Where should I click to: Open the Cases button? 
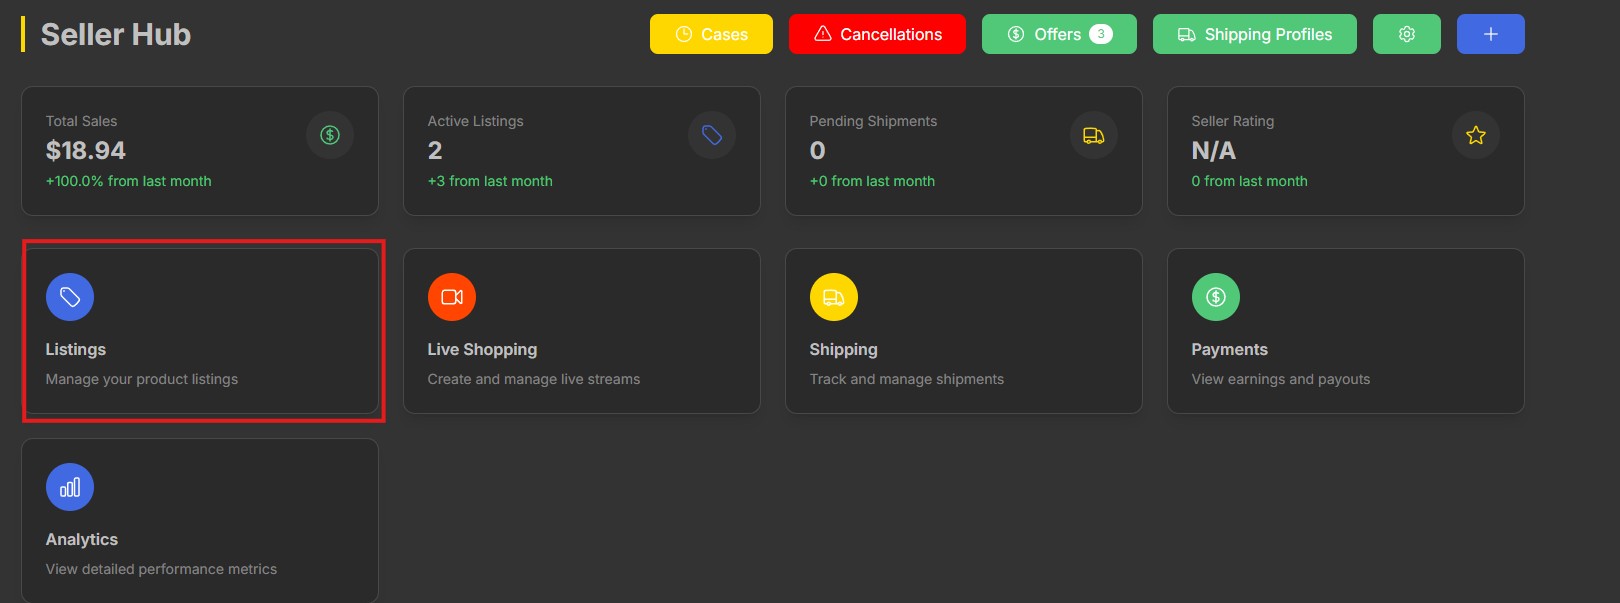[711, 34]
